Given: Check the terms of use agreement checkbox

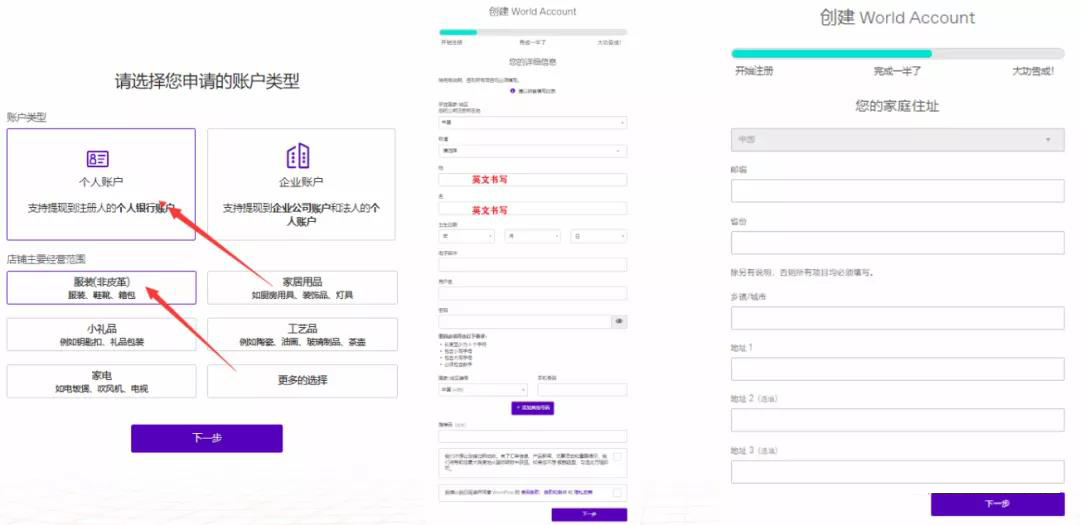Looking at the screenshot, I should click(618, 491).
